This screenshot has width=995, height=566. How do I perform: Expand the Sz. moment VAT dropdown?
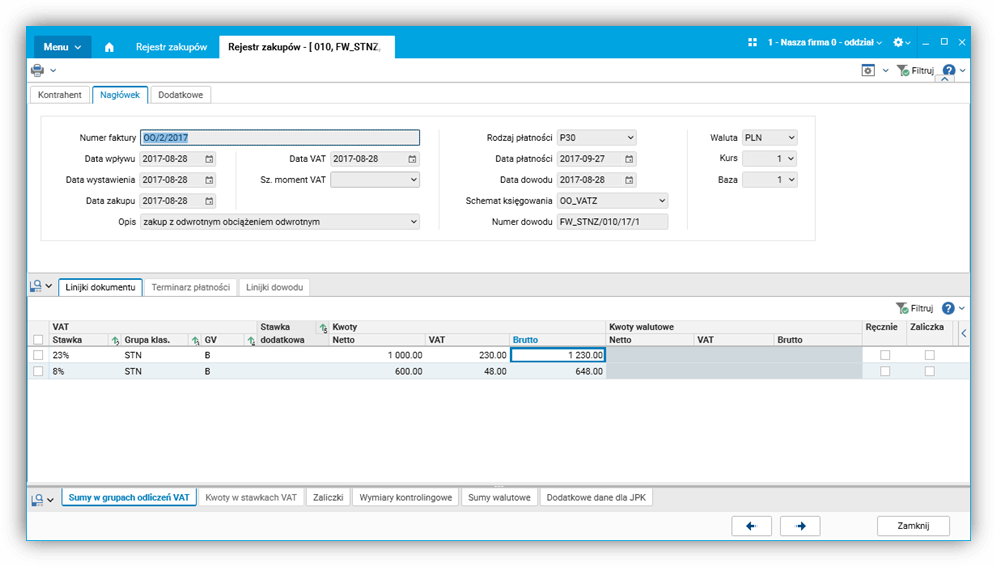point(413,180)
